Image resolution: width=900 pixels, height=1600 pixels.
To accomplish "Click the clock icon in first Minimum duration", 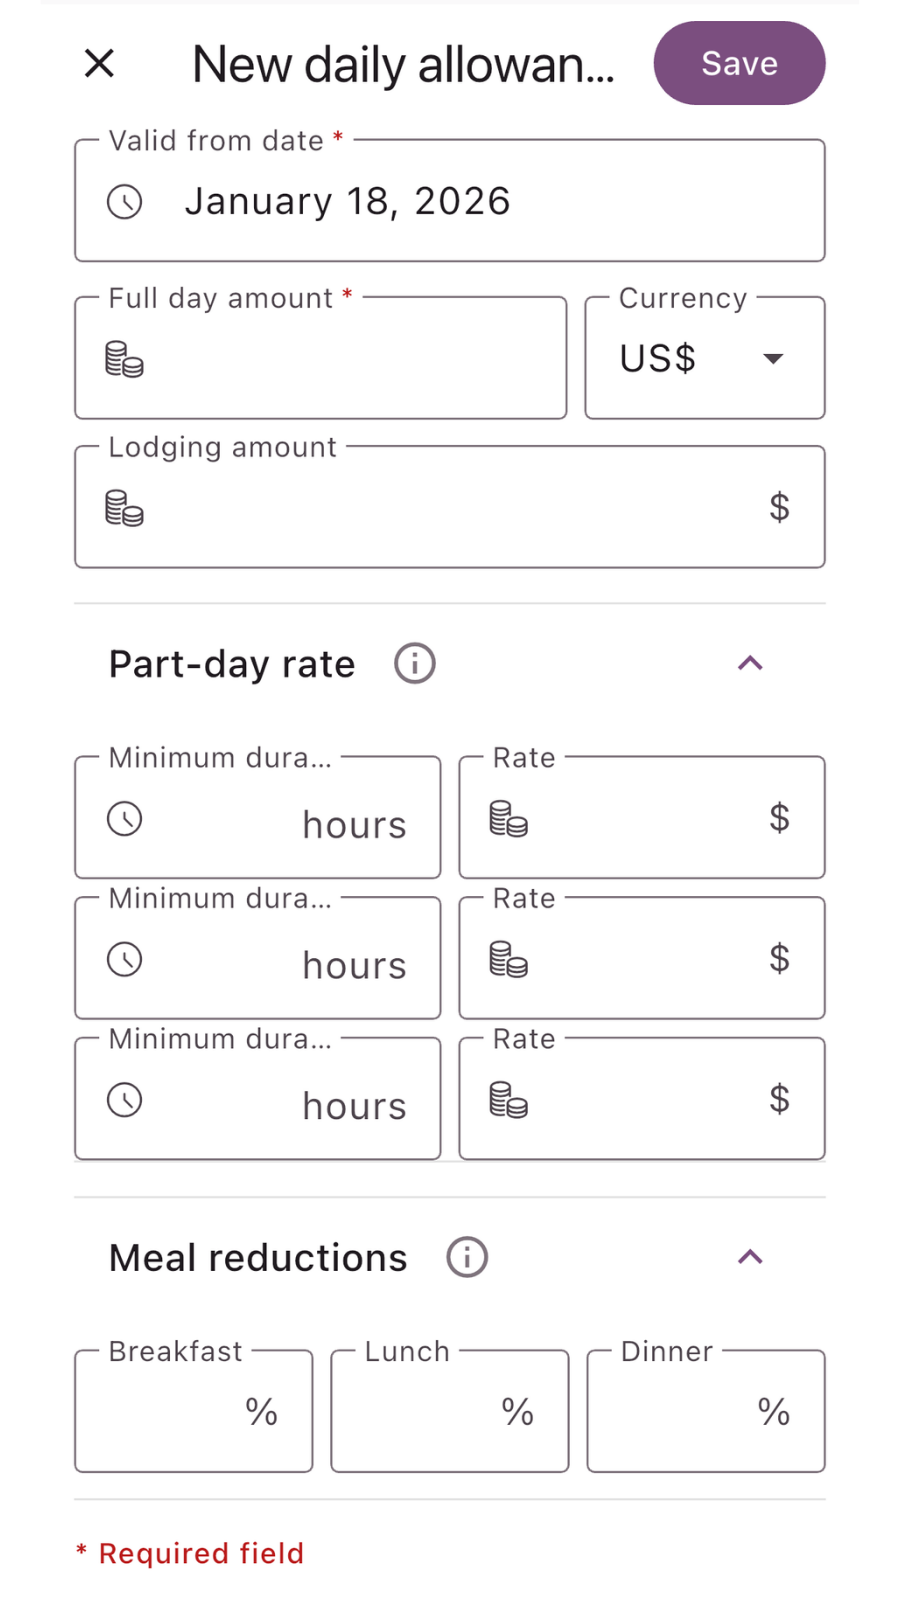I will 125,819.
